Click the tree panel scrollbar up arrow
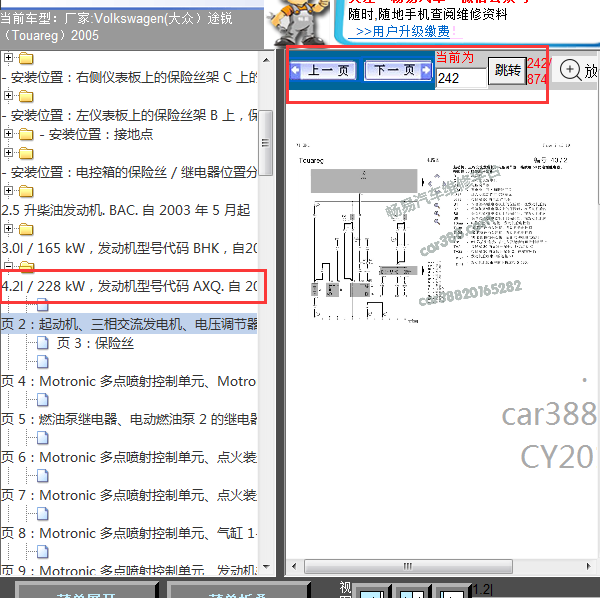600x598 pixels. (x=266, y=60)
